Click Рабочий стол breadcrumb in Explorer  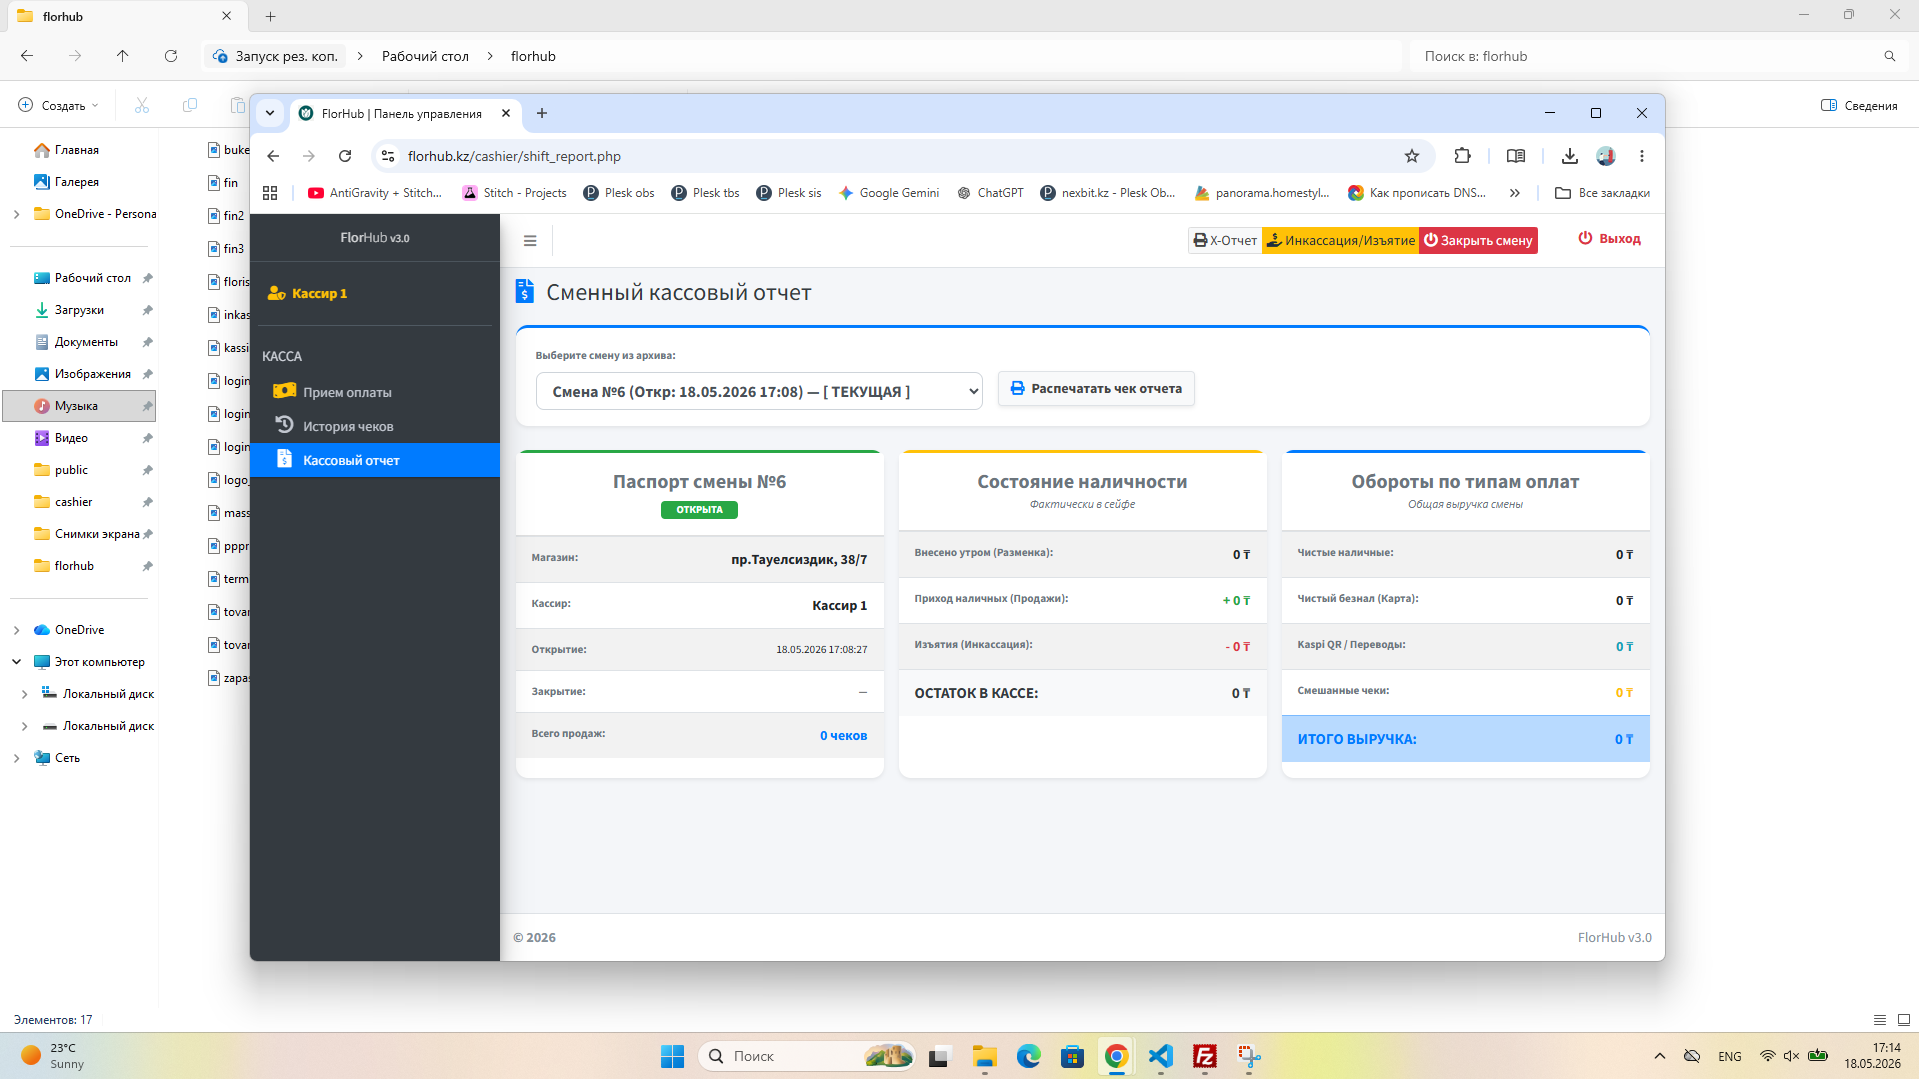[x=425, y=56]
